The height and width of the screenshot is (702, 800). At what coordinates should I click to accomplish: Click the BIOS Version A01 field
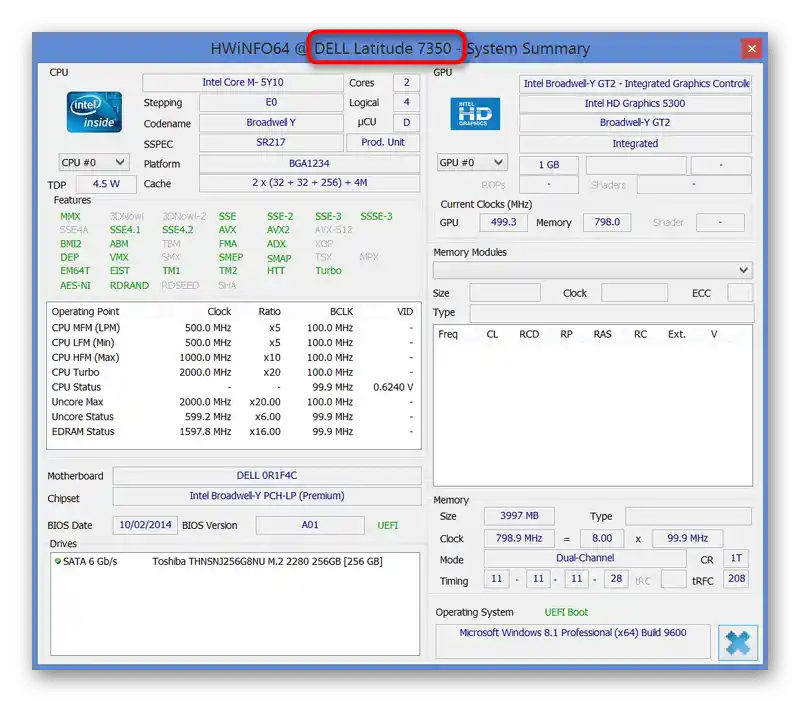pos(310,525)
